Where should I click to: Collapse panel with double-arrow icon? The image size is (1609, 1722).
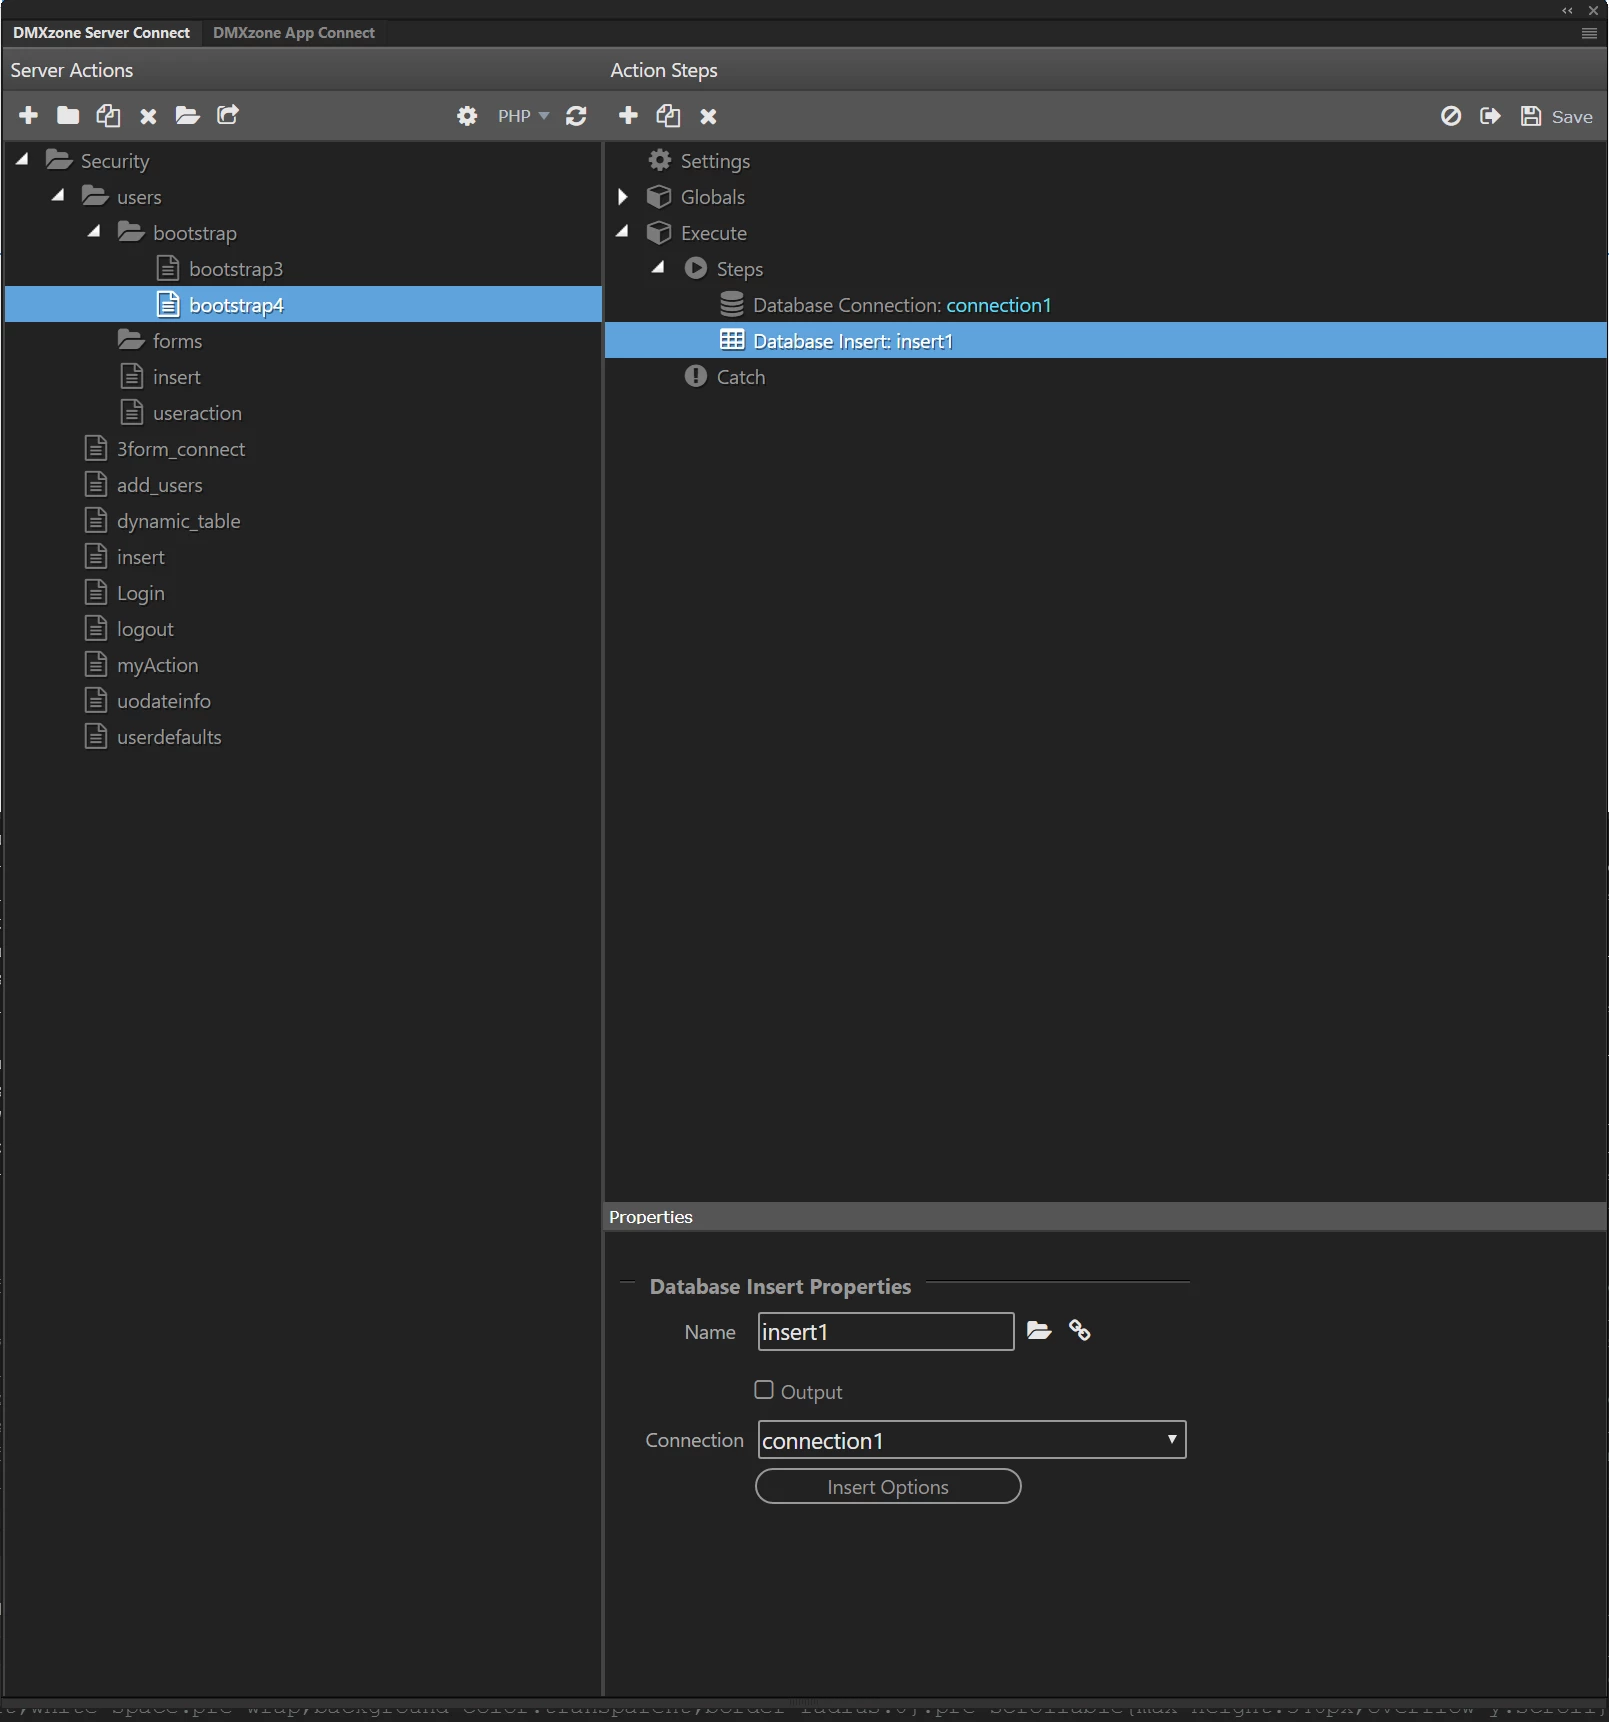[1567, 10]
